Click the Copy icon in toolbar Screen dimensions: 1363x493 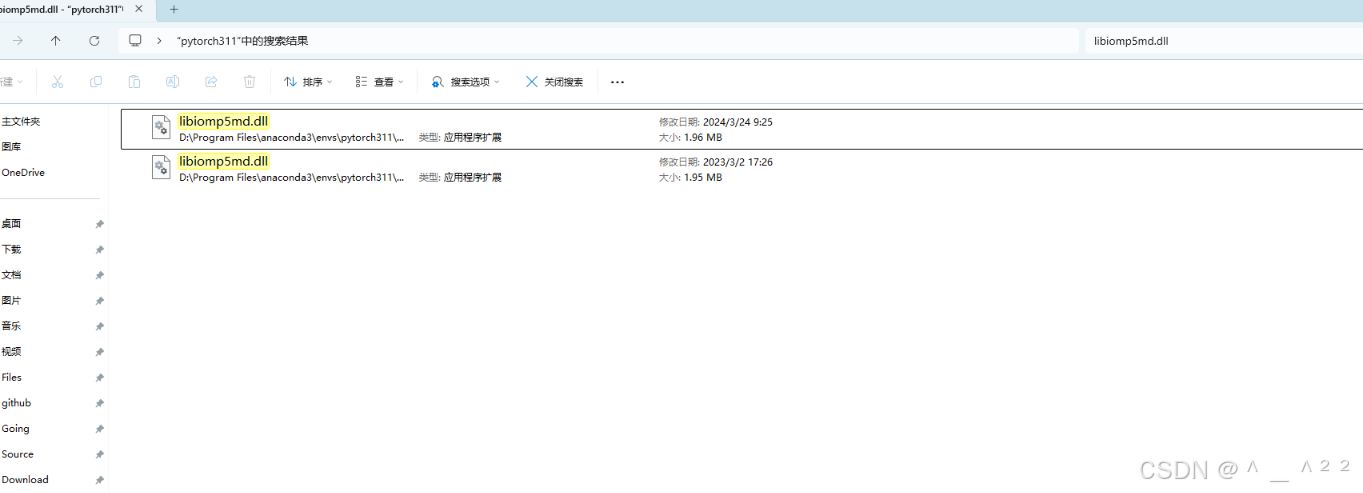point(96,82)
